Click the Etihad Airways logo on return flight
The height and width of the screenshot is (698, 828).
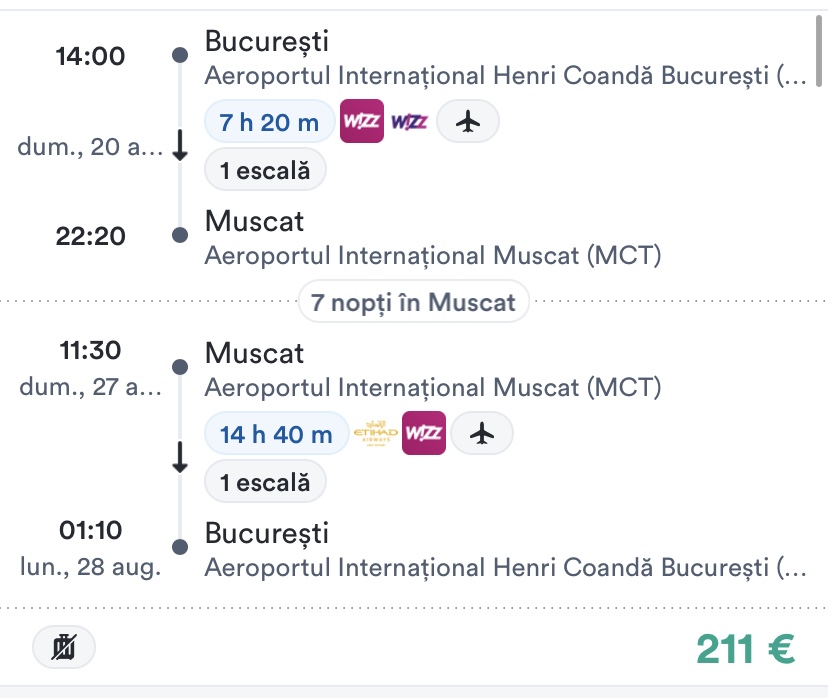pos(376,434)
